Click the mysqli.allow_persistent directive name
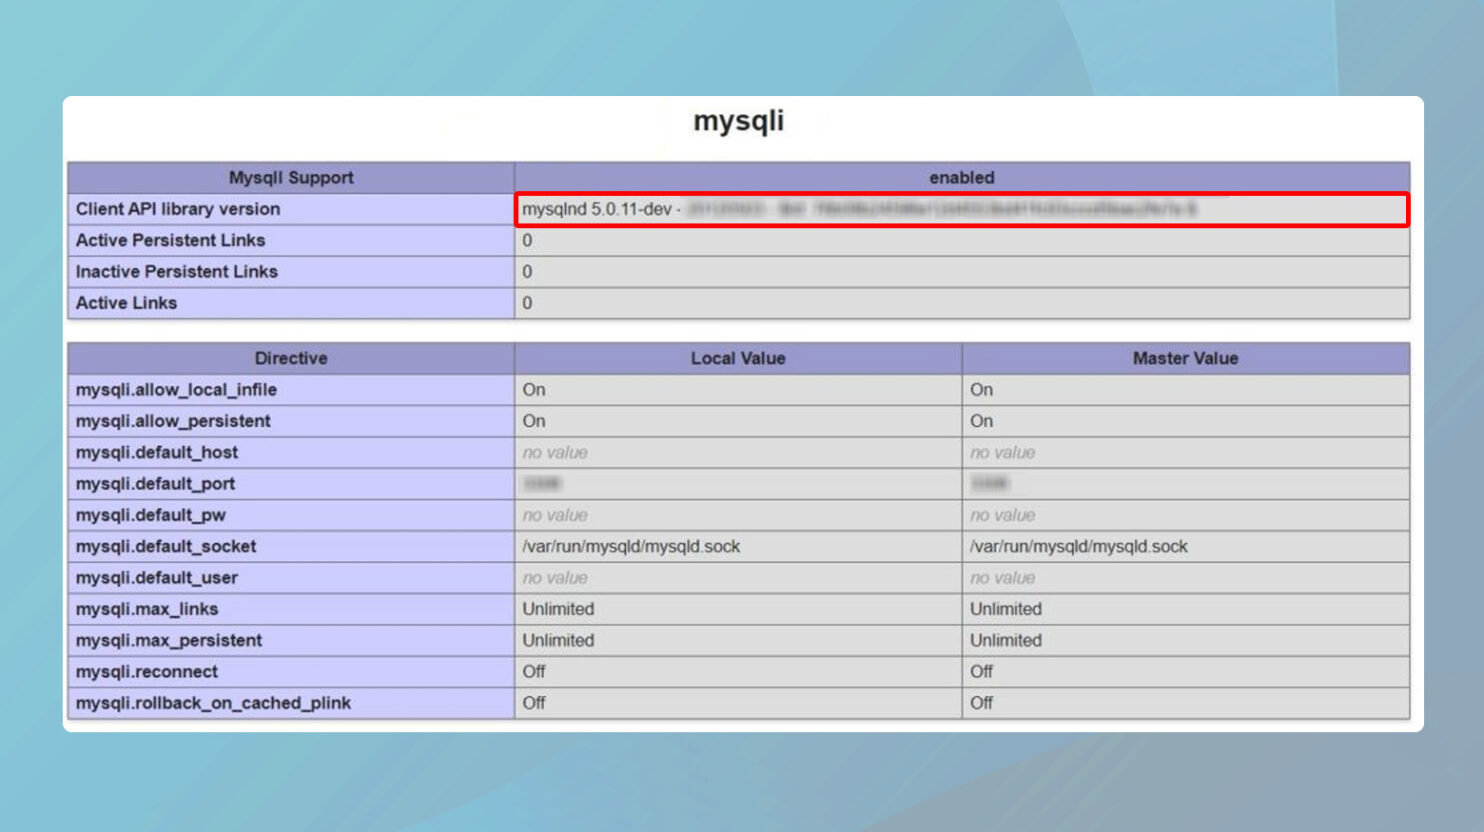The height and width of the screenshot is (832, 1484). pyautogui.click(x=173, y=421)
